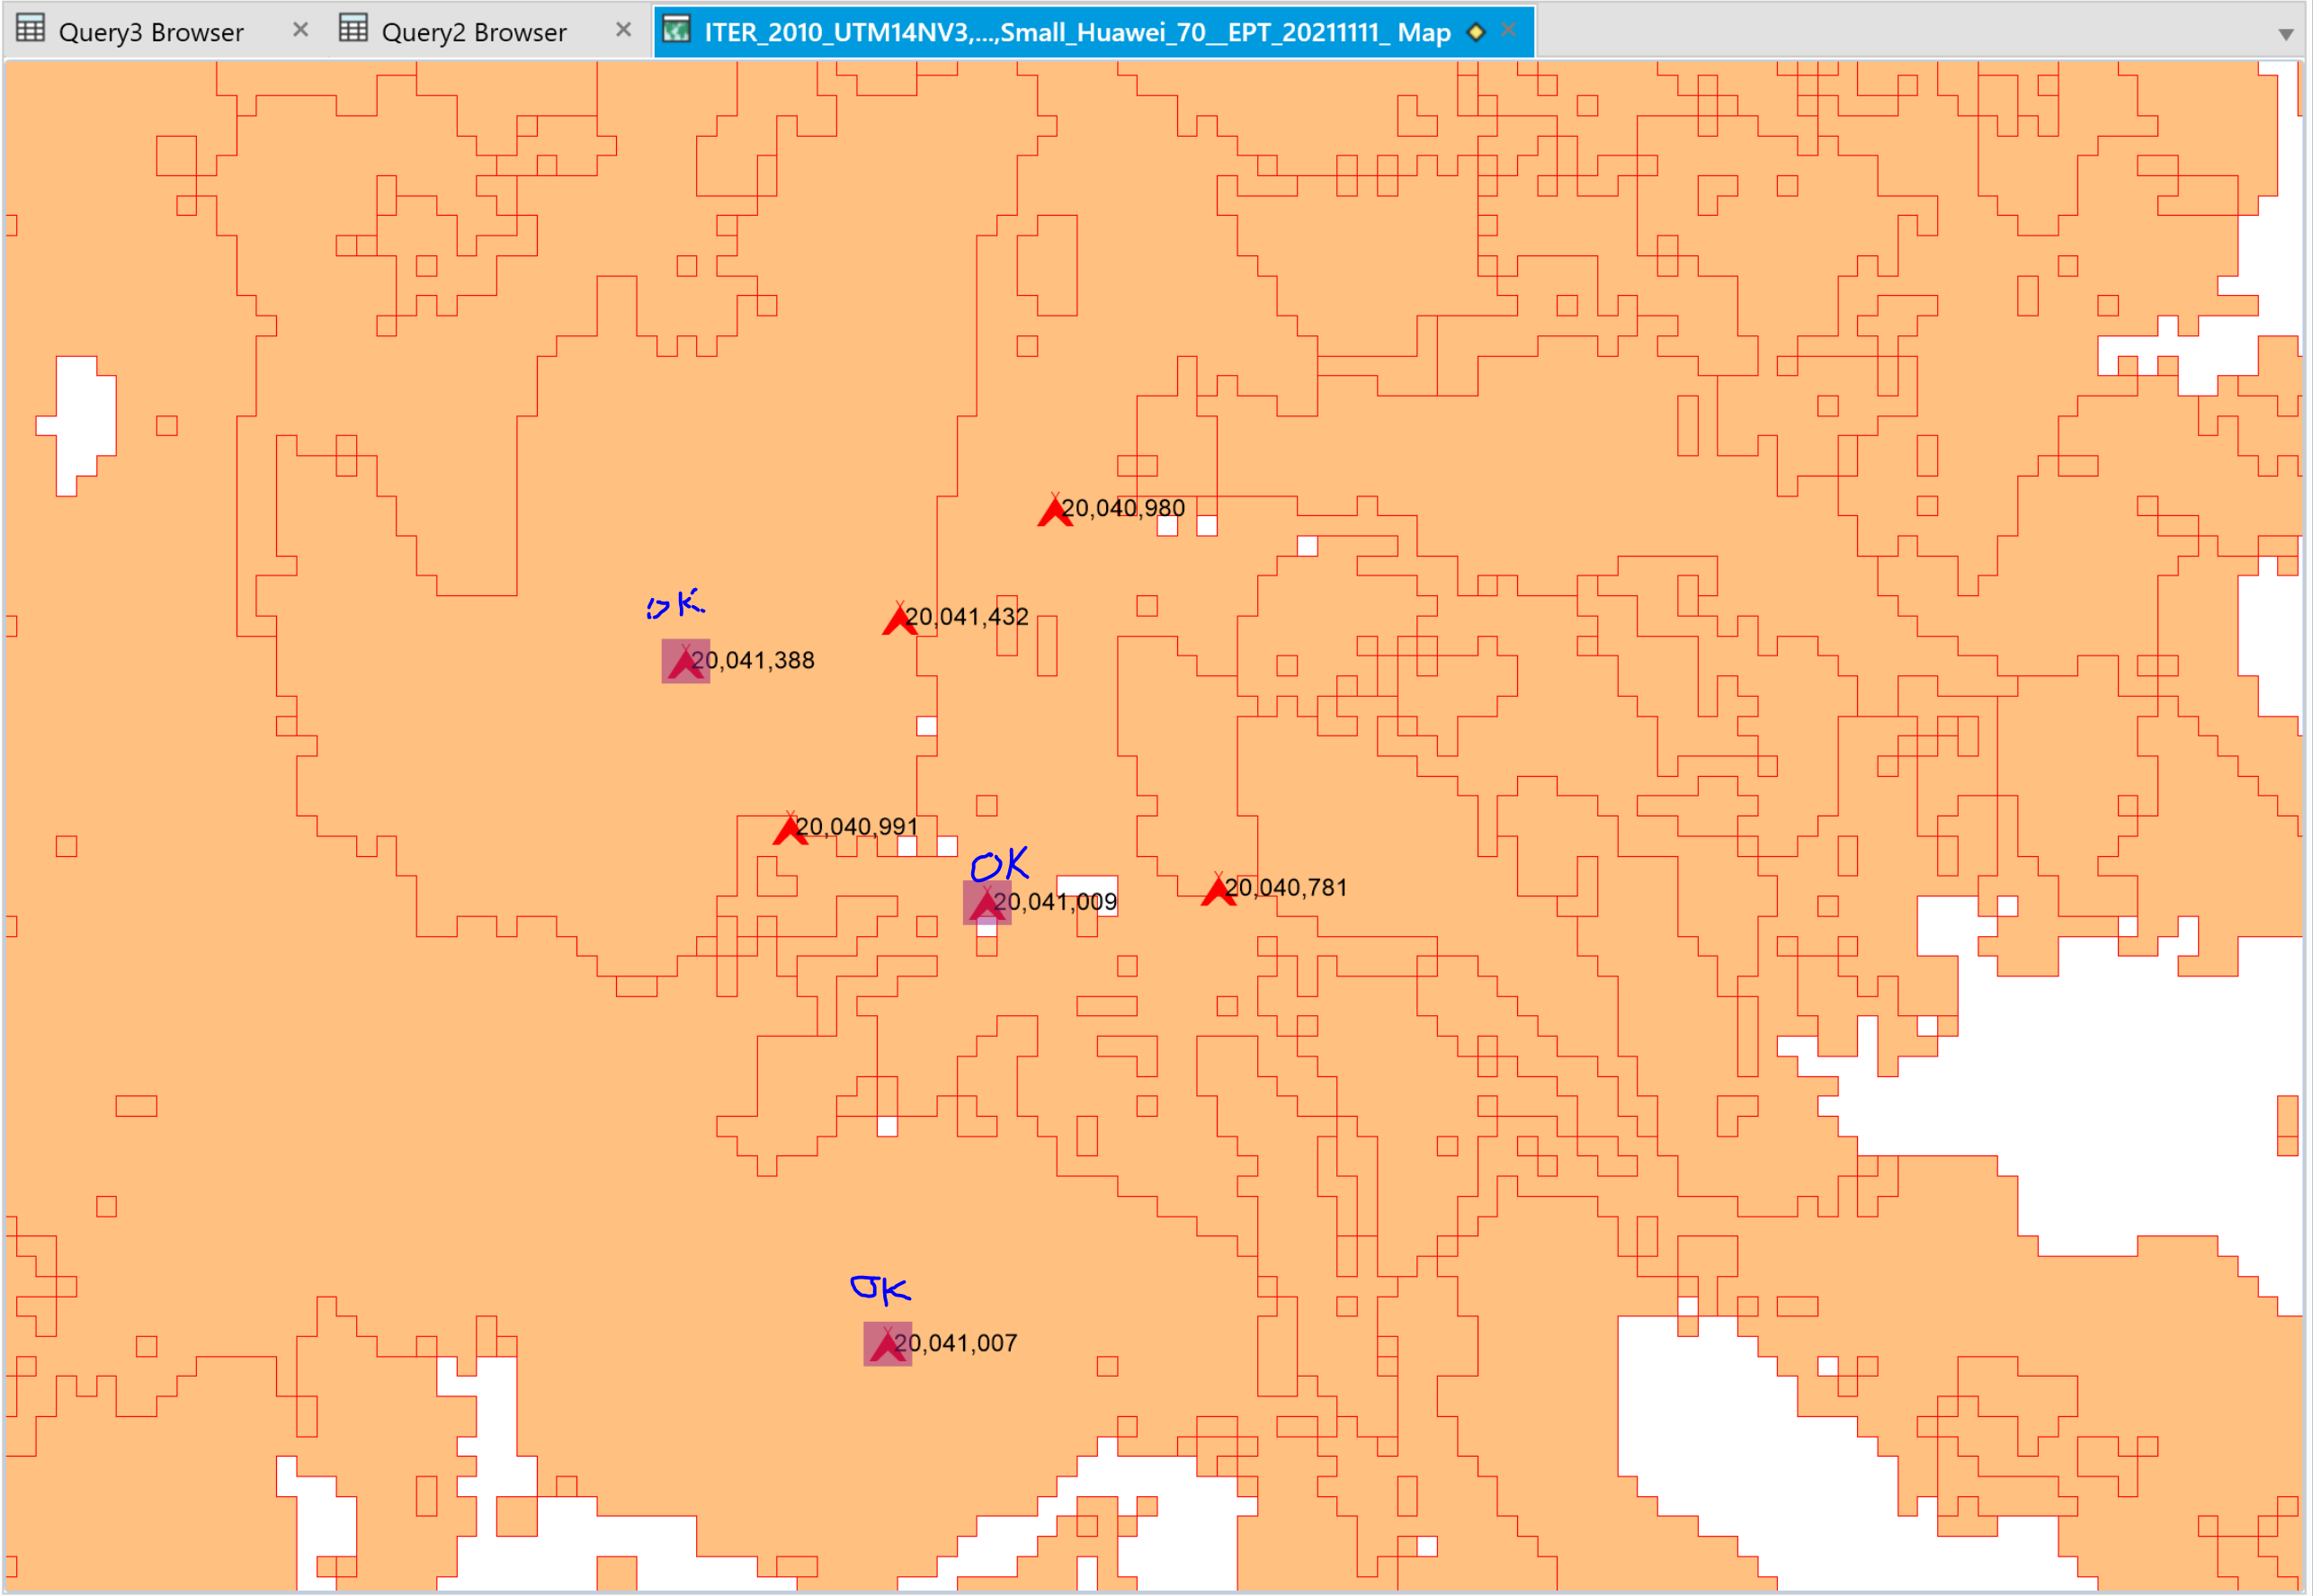This screenshot has width=2313, height=1596.
Task: Close the Query3 Browser tab
Action: pos(300,29)
